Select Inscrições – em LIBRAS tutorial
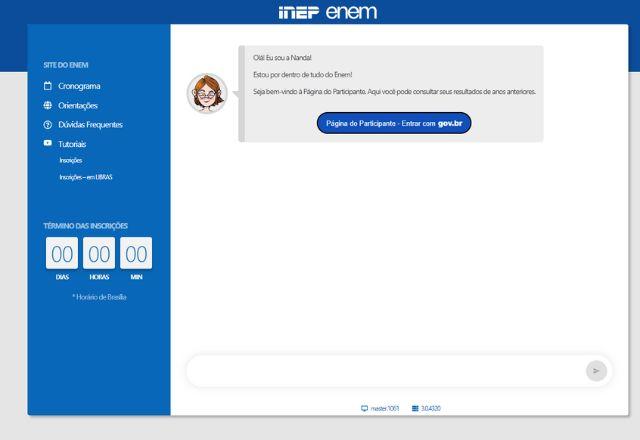640x440 pixels. 86,177
